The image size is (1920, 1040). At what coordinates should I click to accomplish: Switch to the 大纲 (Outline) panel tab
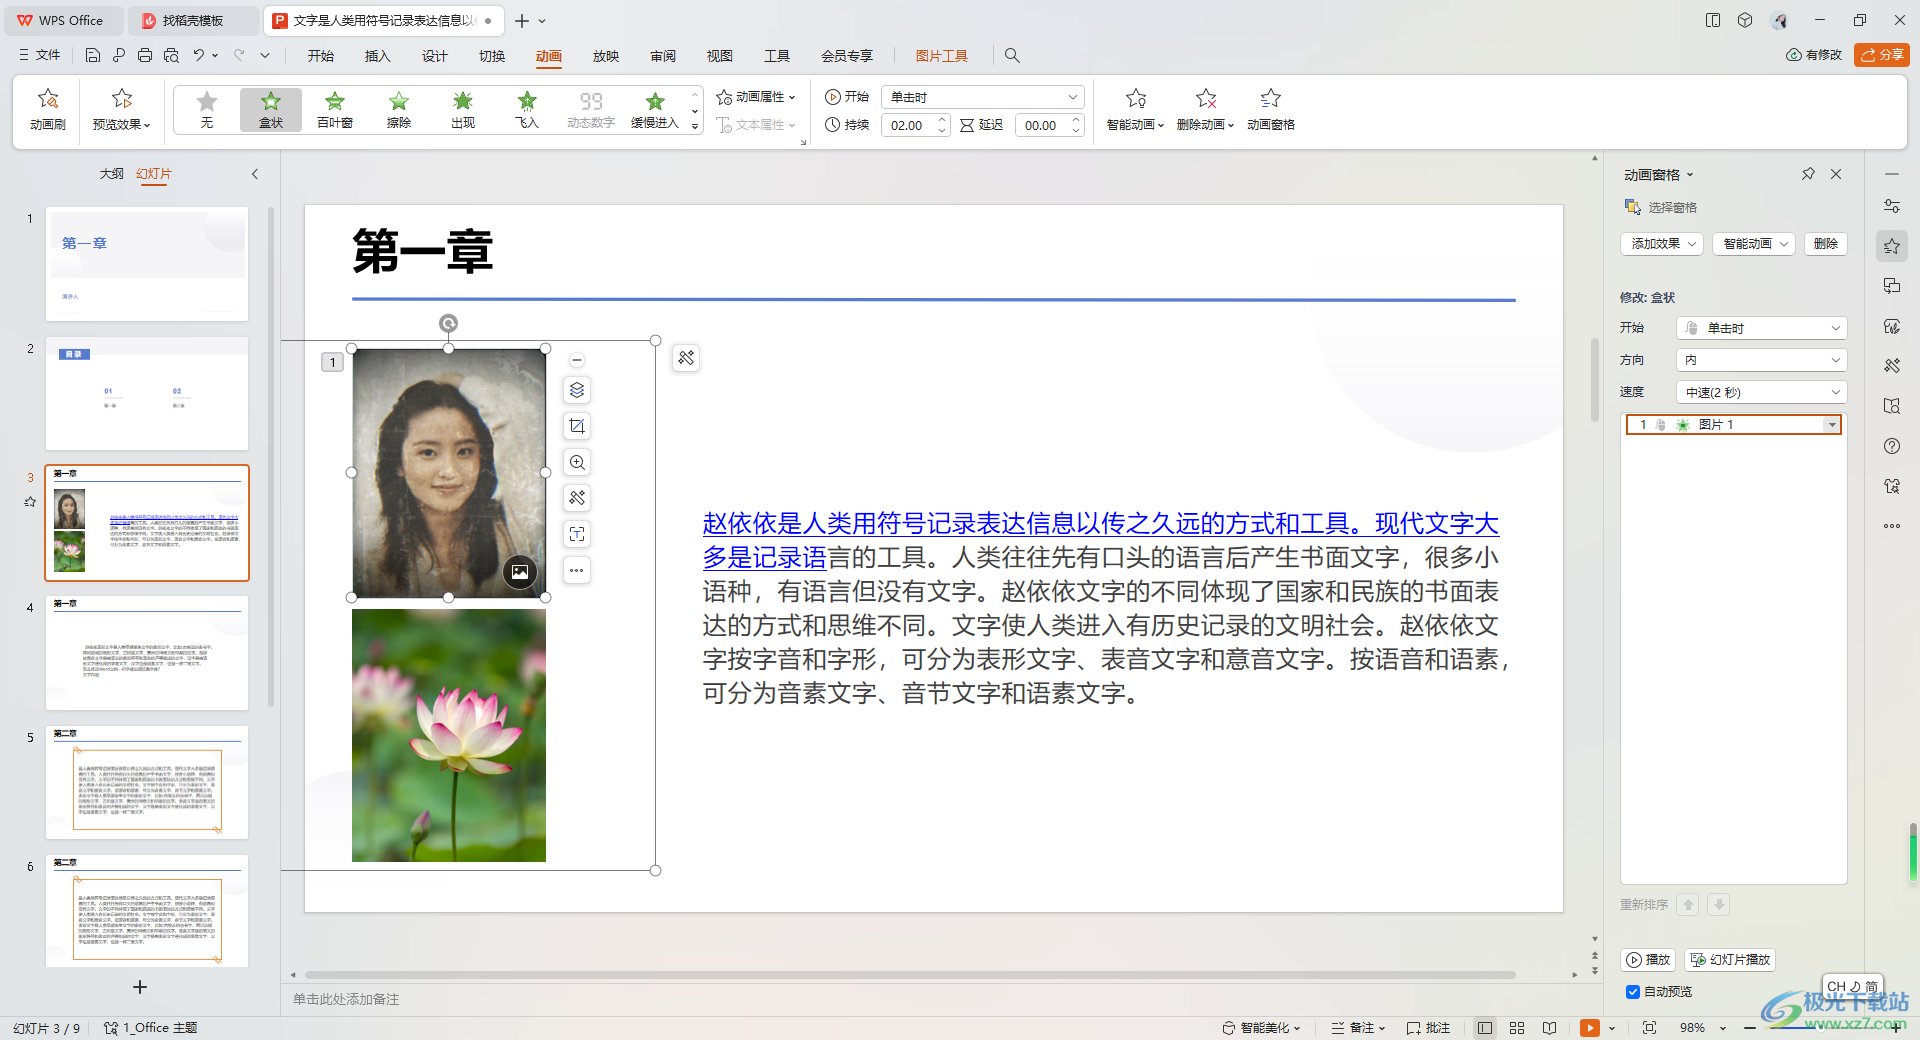[111, 174]
